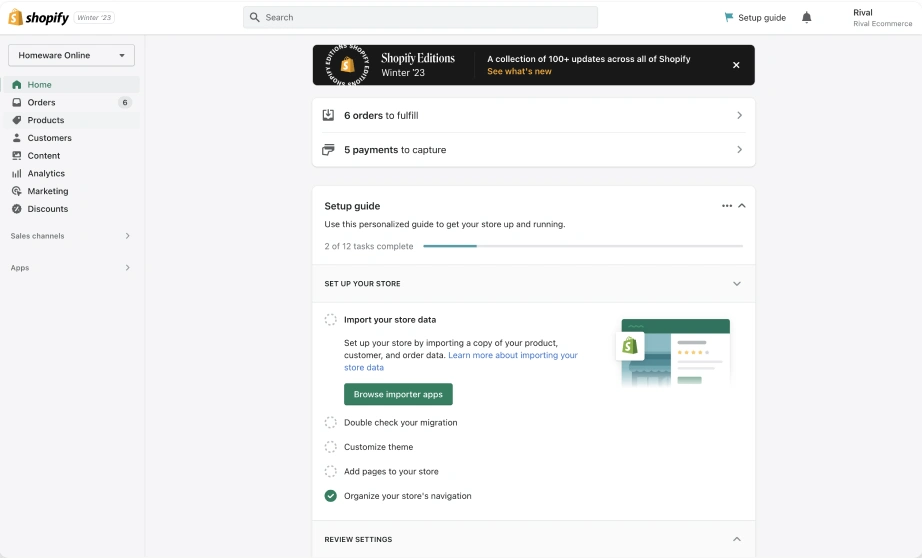This screenshot has height=558, width=922.
Task: Click Browse importer apps button
Action: point(398,395)
